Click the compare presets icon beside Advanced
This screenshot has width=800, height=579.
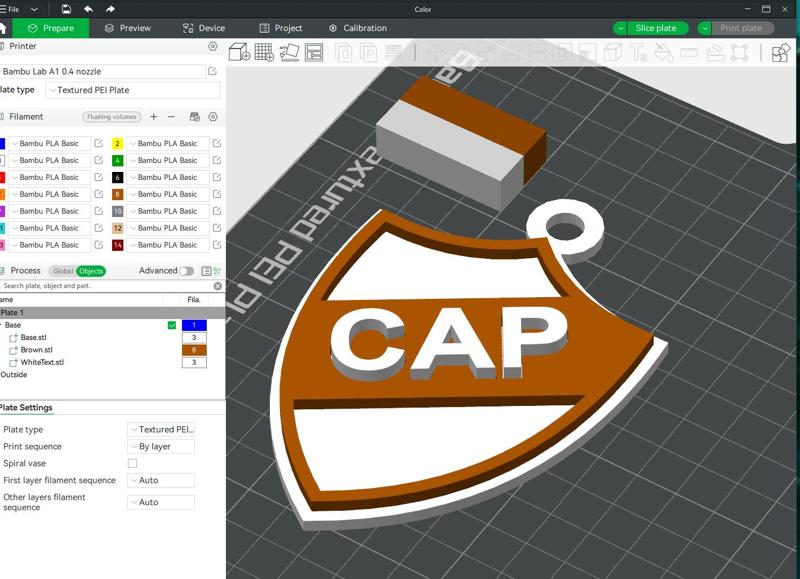(x=218, y=271)
